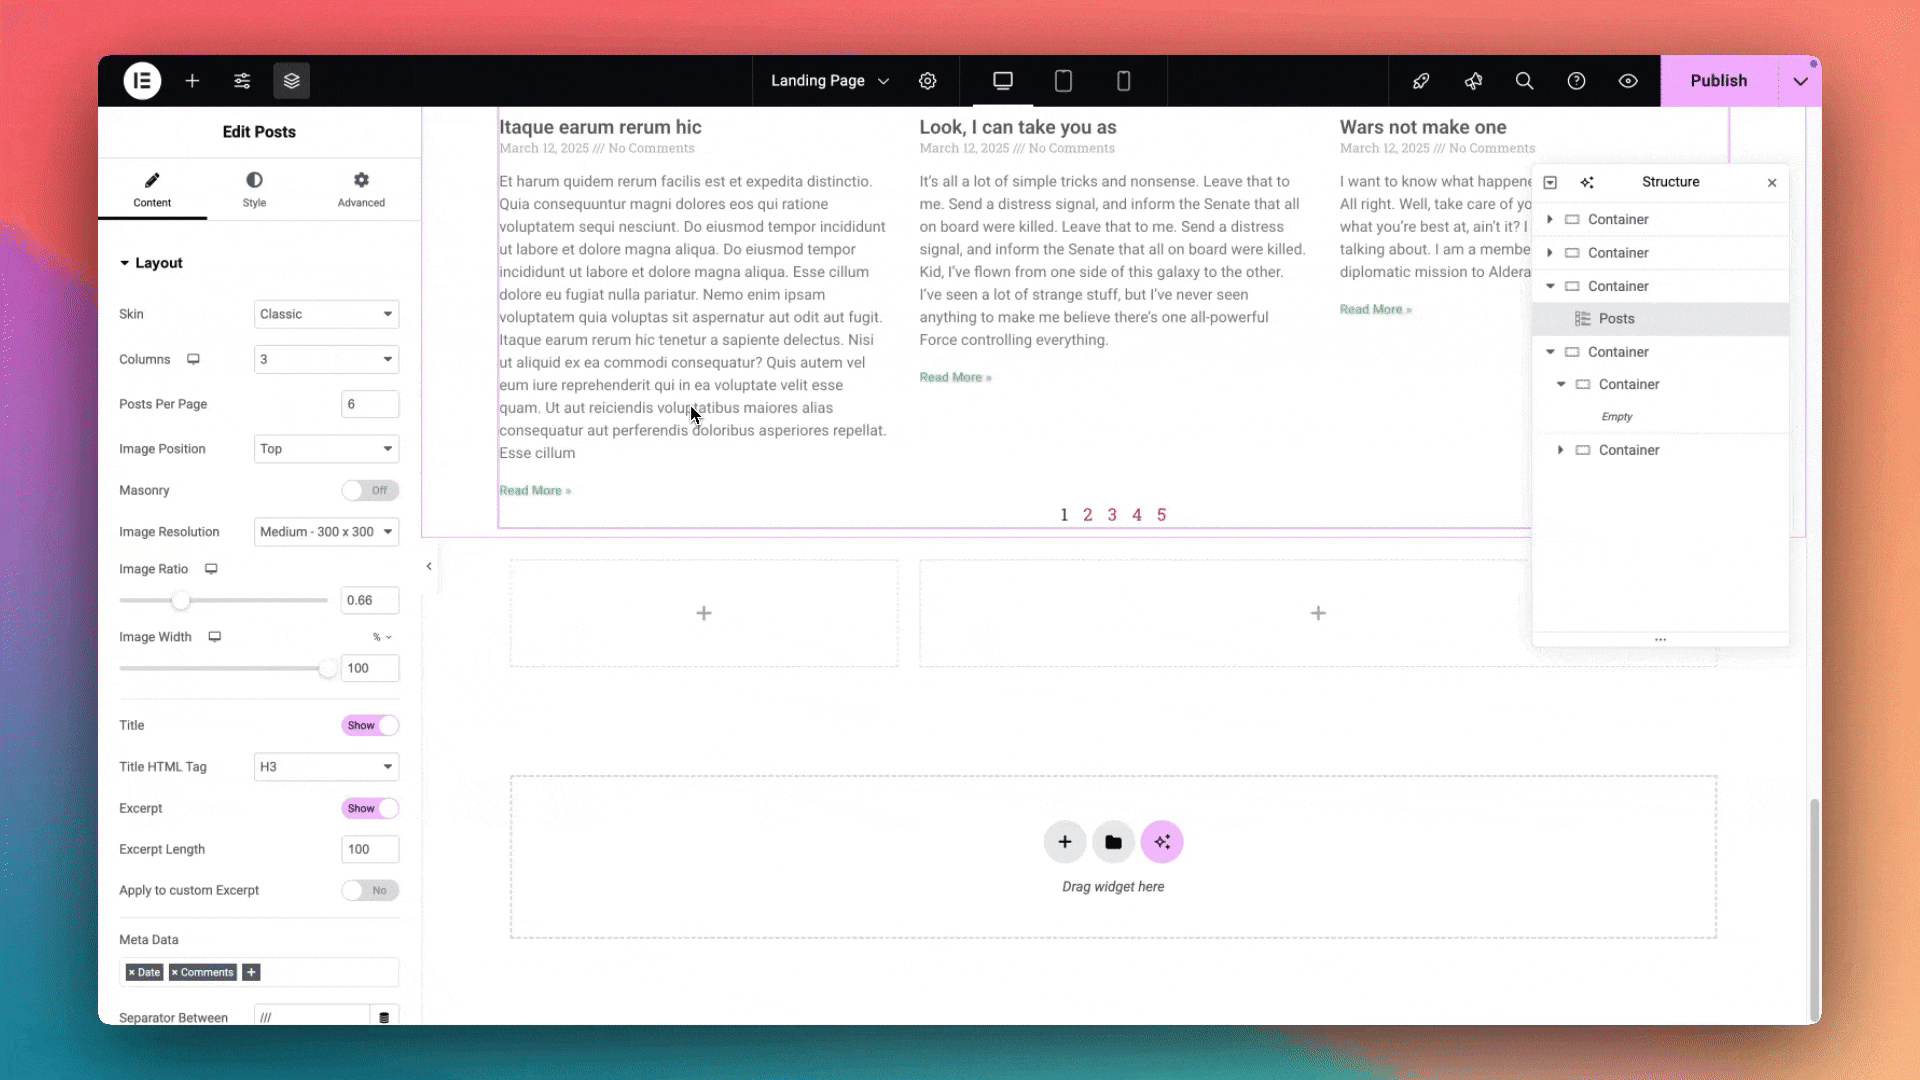Switch to mobile device view
The width and height of the screenshot is (1920, 1080).
[x=1123, y=81]
